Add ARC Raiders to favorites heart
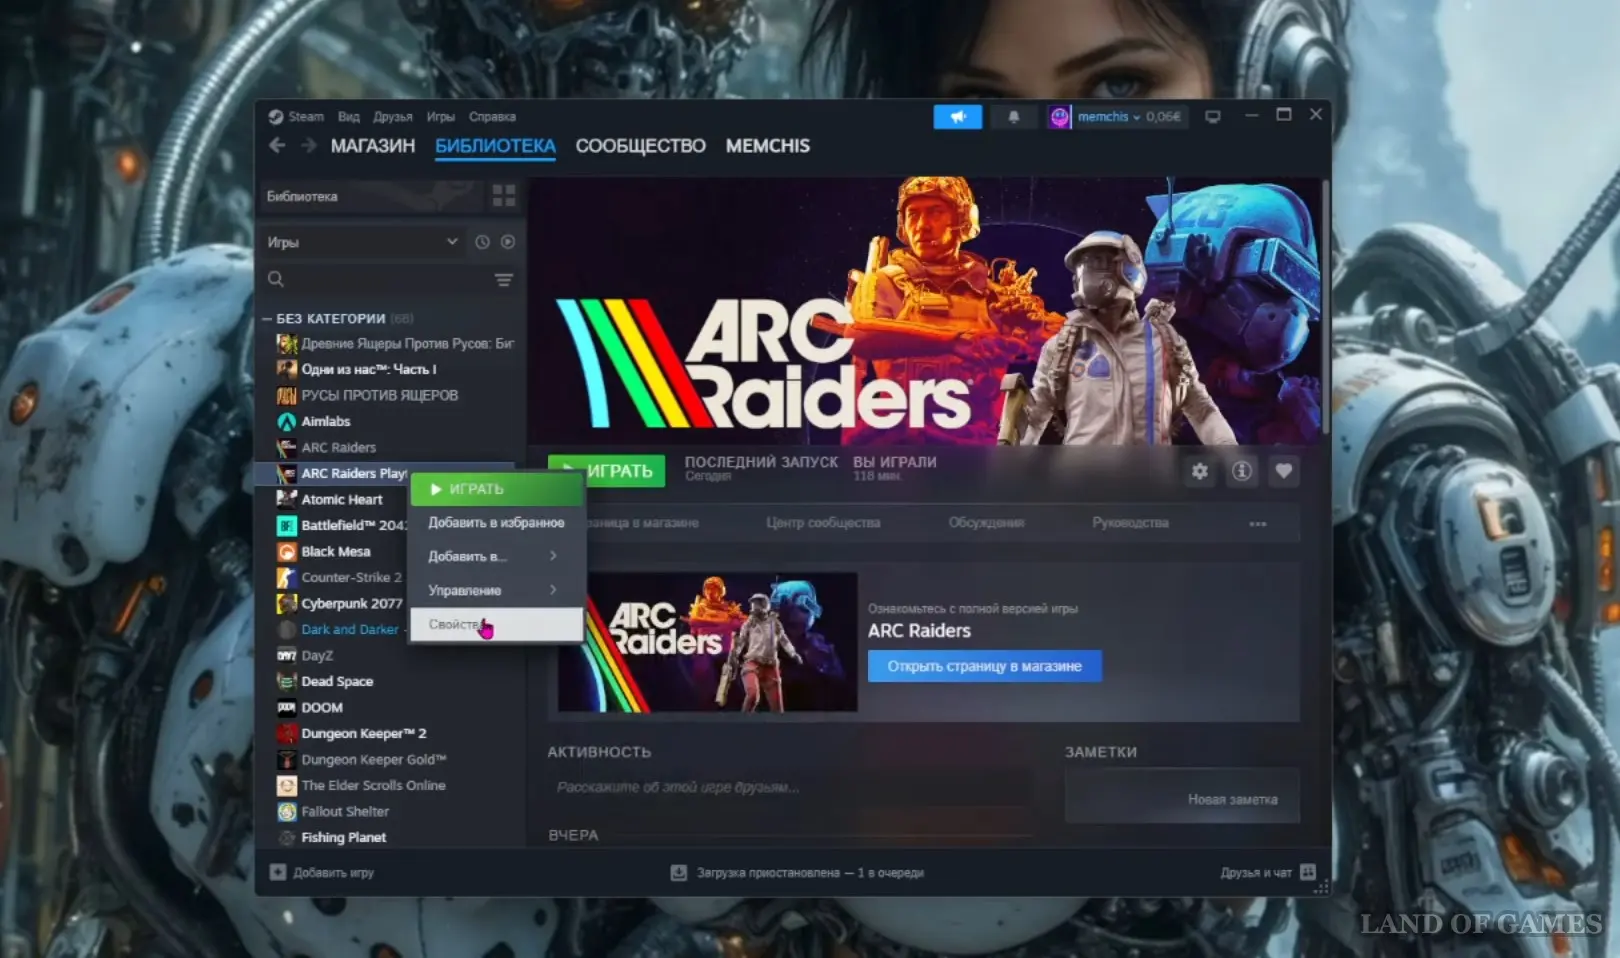Screen dimensions: 1620x958 (1283, 471)
